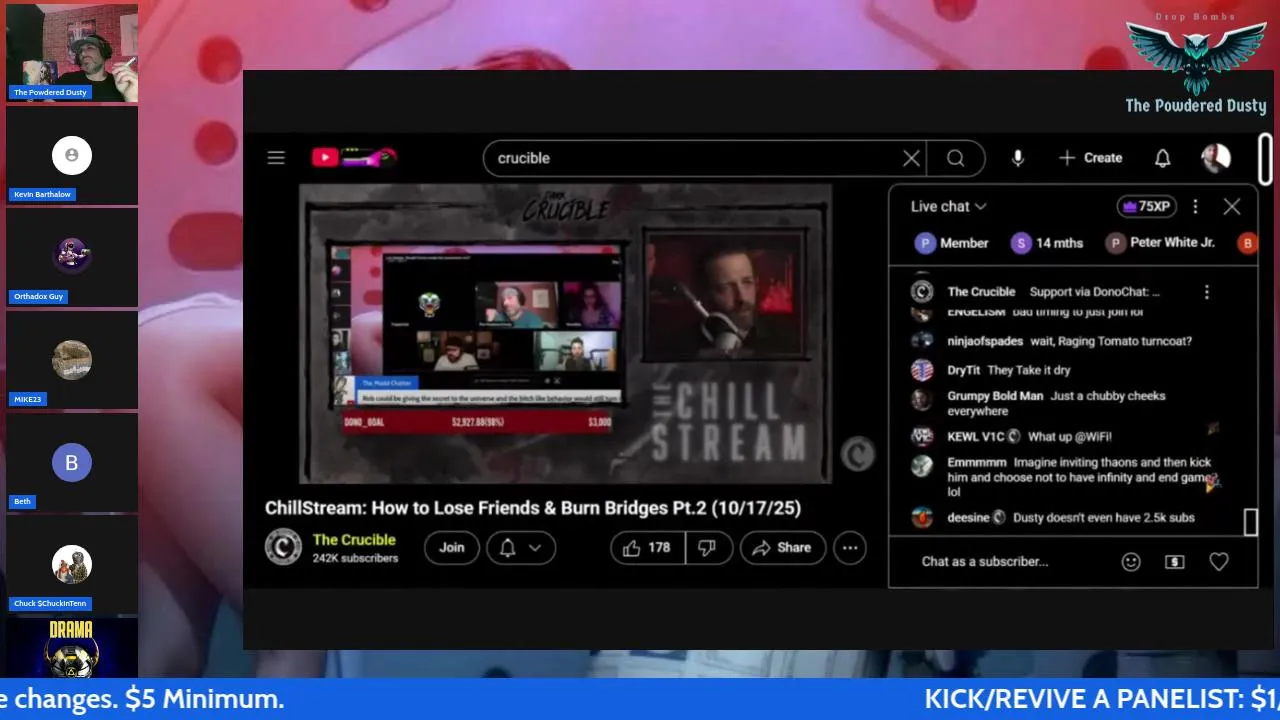Click the Share button
The height and width of the screenshot is (720, 1280).
click(x=782, y=547)
